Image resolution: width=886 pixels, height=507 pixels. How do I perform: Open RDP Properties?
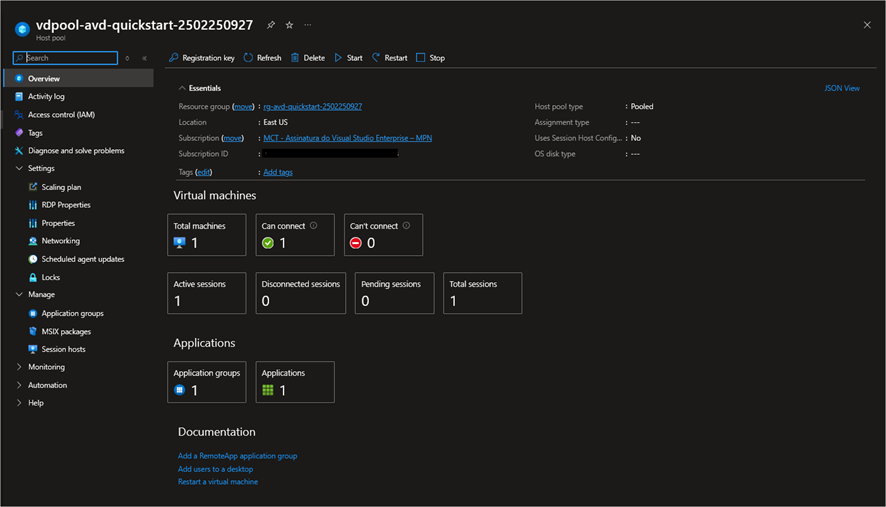[x=66, y=205]
